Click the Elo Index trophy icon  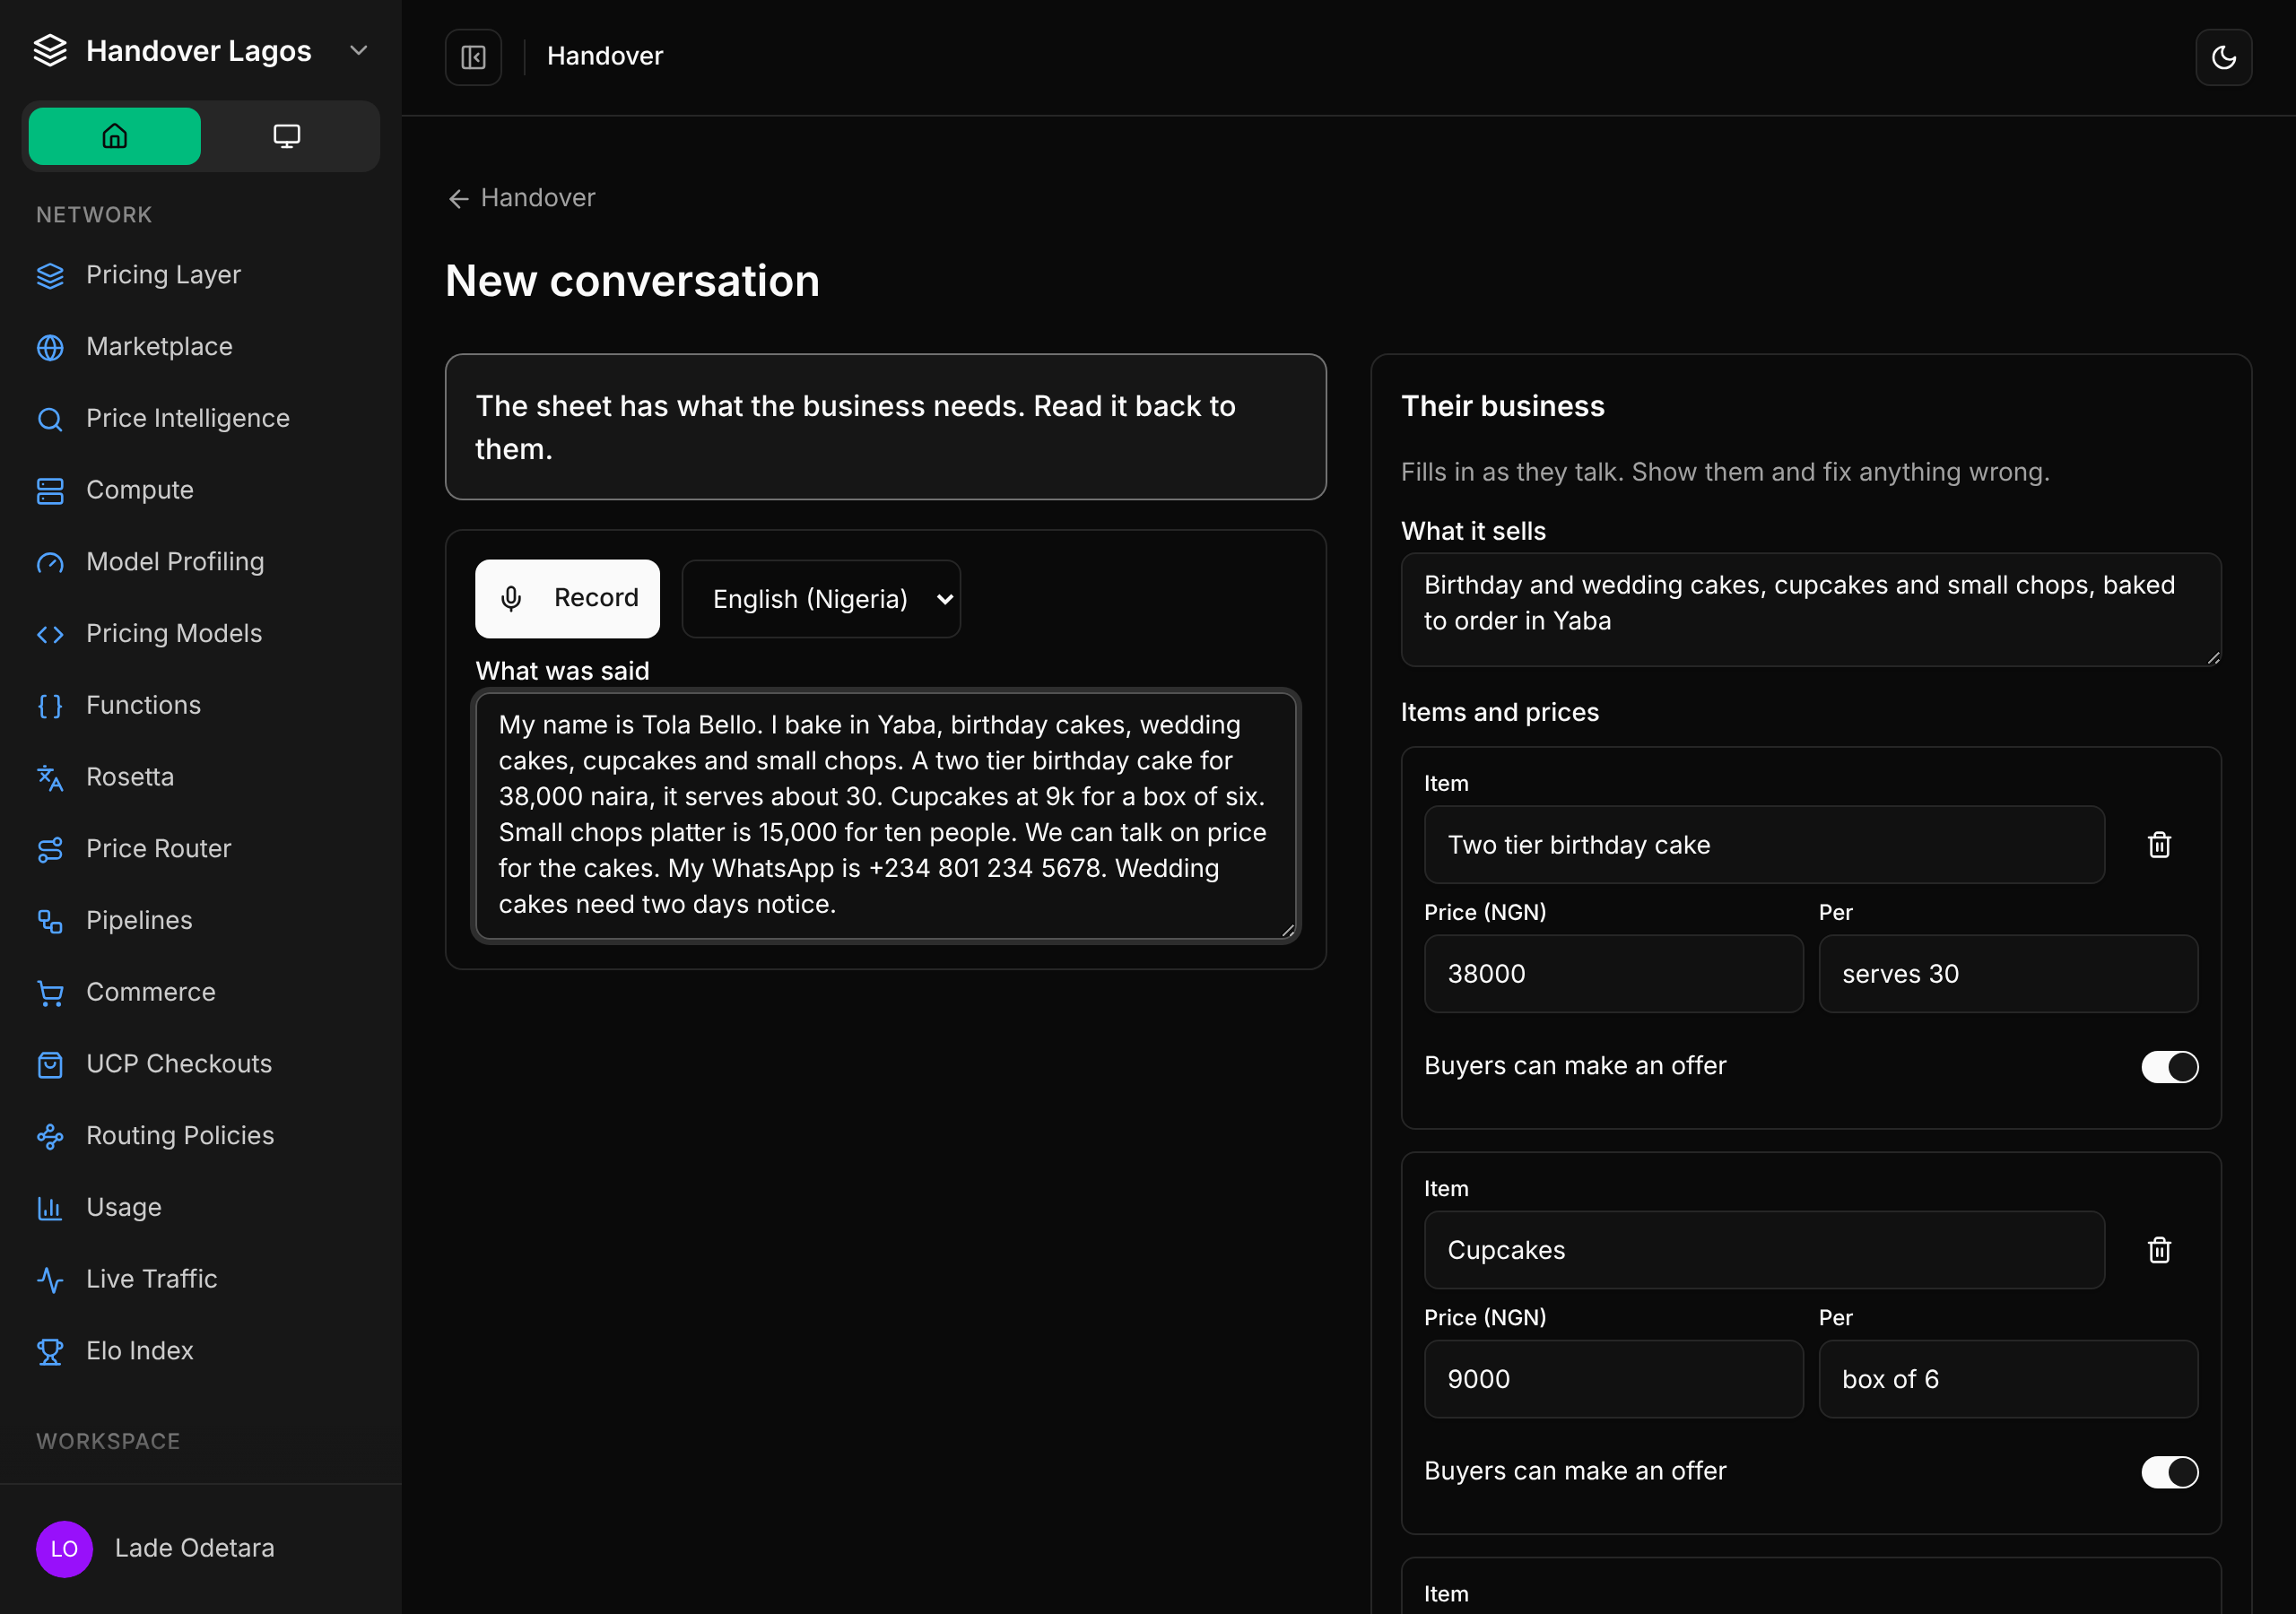(x=50, y=1352)
